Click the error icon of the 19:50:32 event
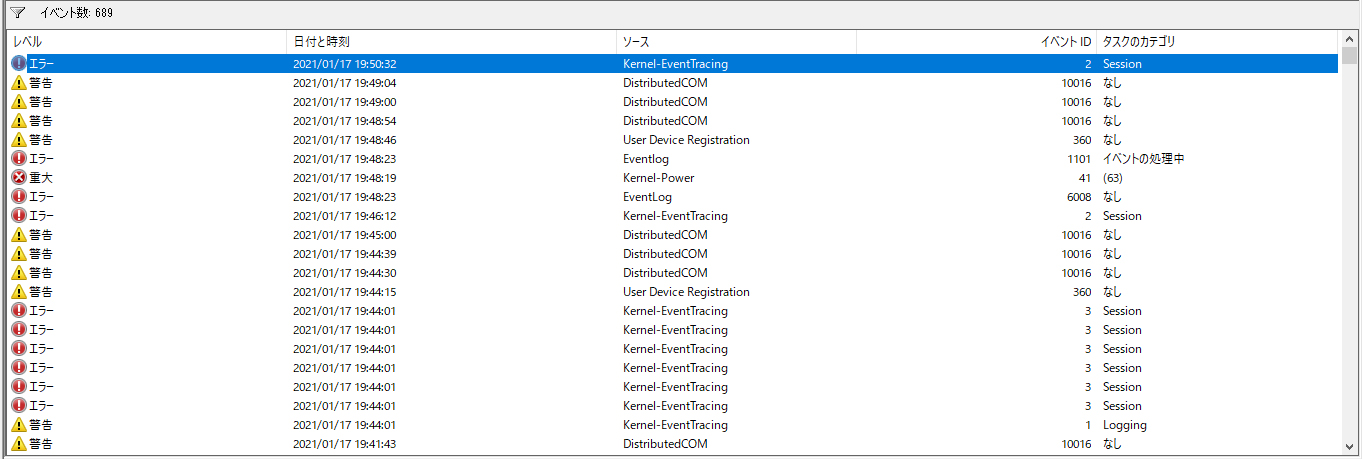The image size is (1362, 459). tap(19, 64)
